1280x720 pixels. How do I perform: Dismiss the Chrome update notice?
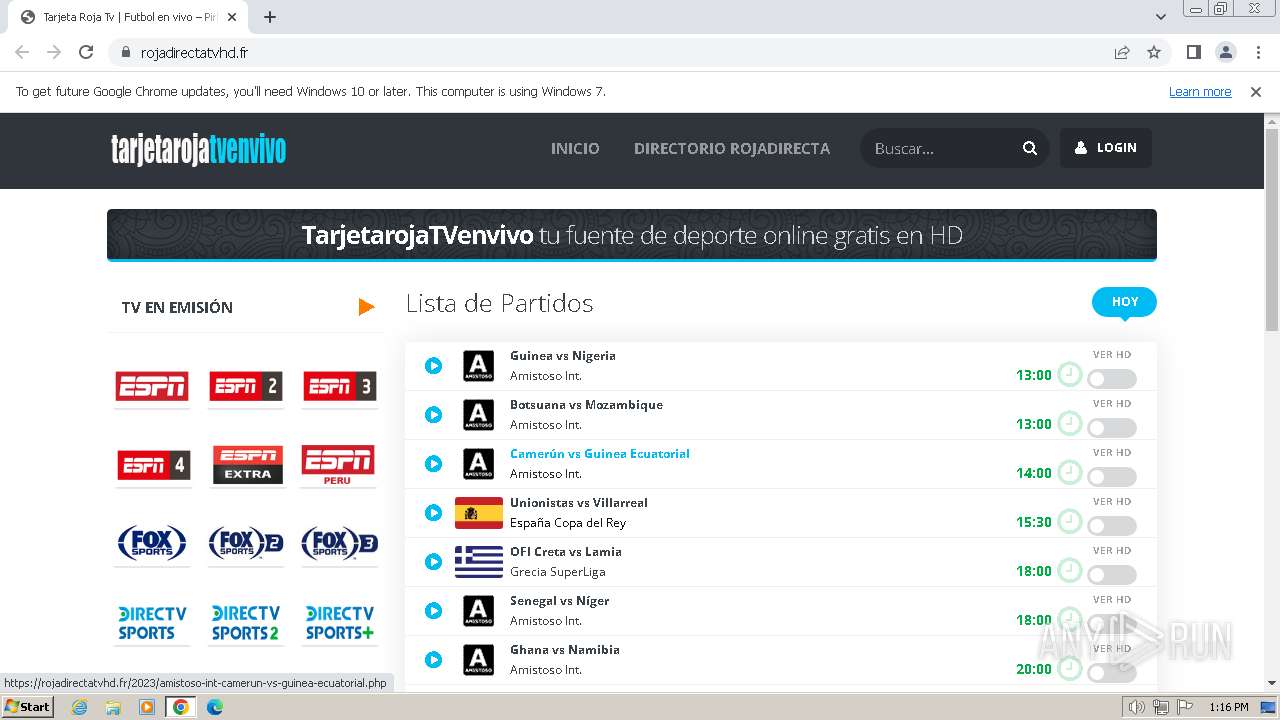click(x=1256, y=92)
